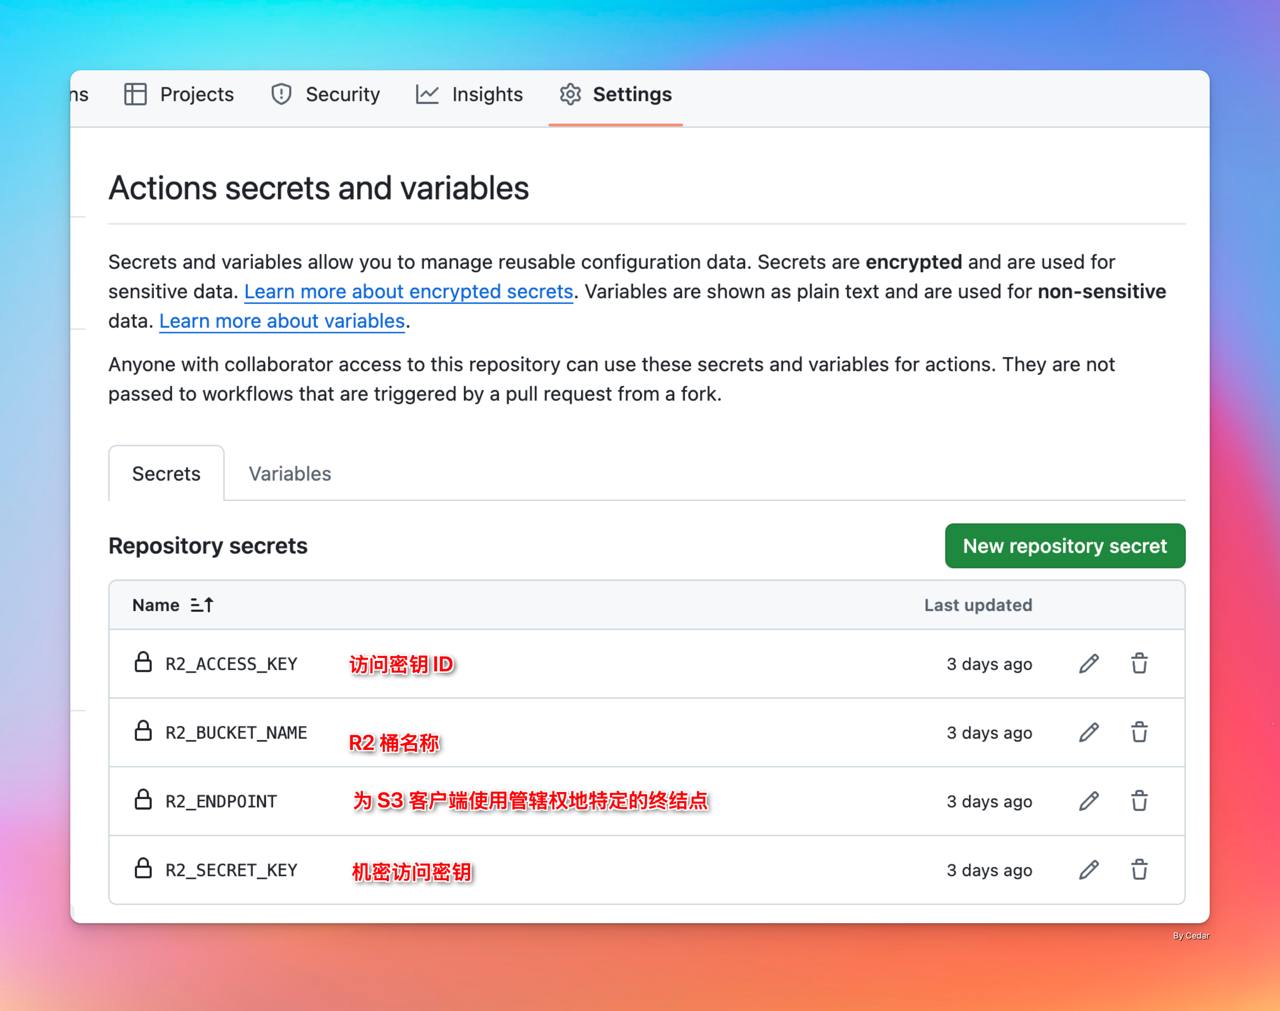1280x1011 pixels.
Task: Open Learn more about encrypted secrets link
Action: click(409, 292)
